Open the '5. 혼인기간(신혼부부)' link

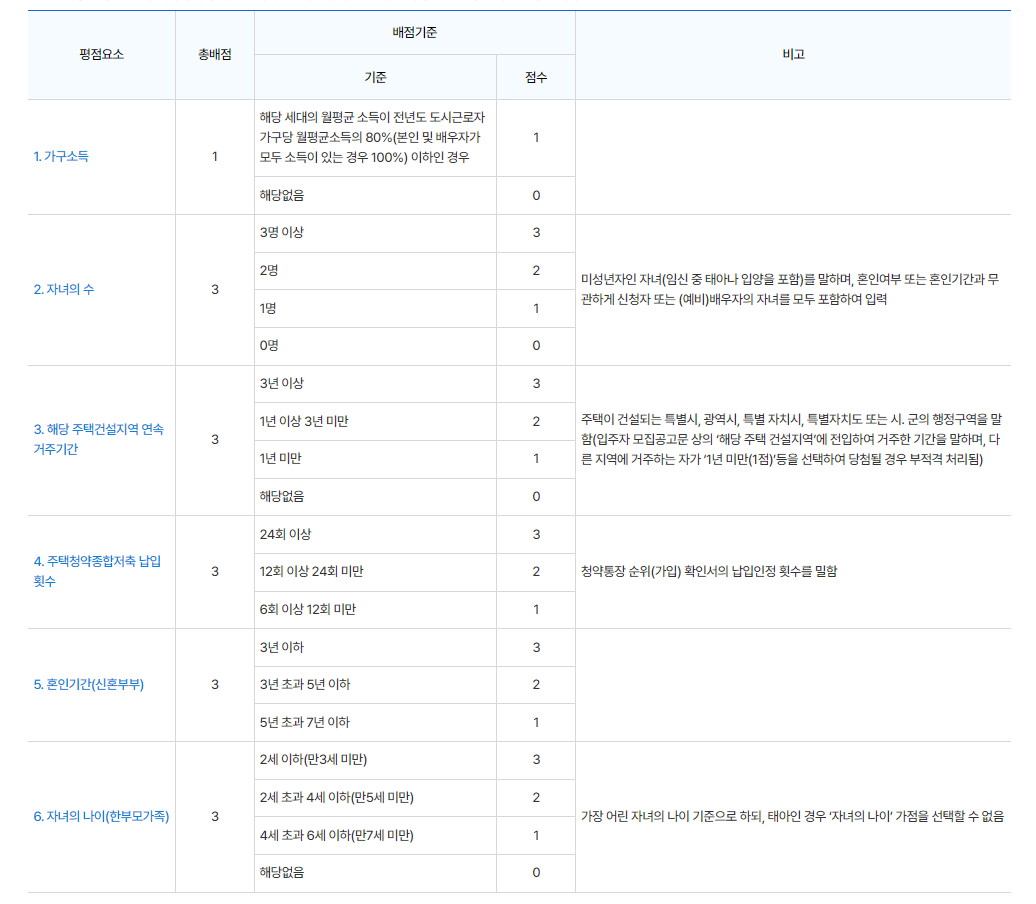click(x=89, y=685)
